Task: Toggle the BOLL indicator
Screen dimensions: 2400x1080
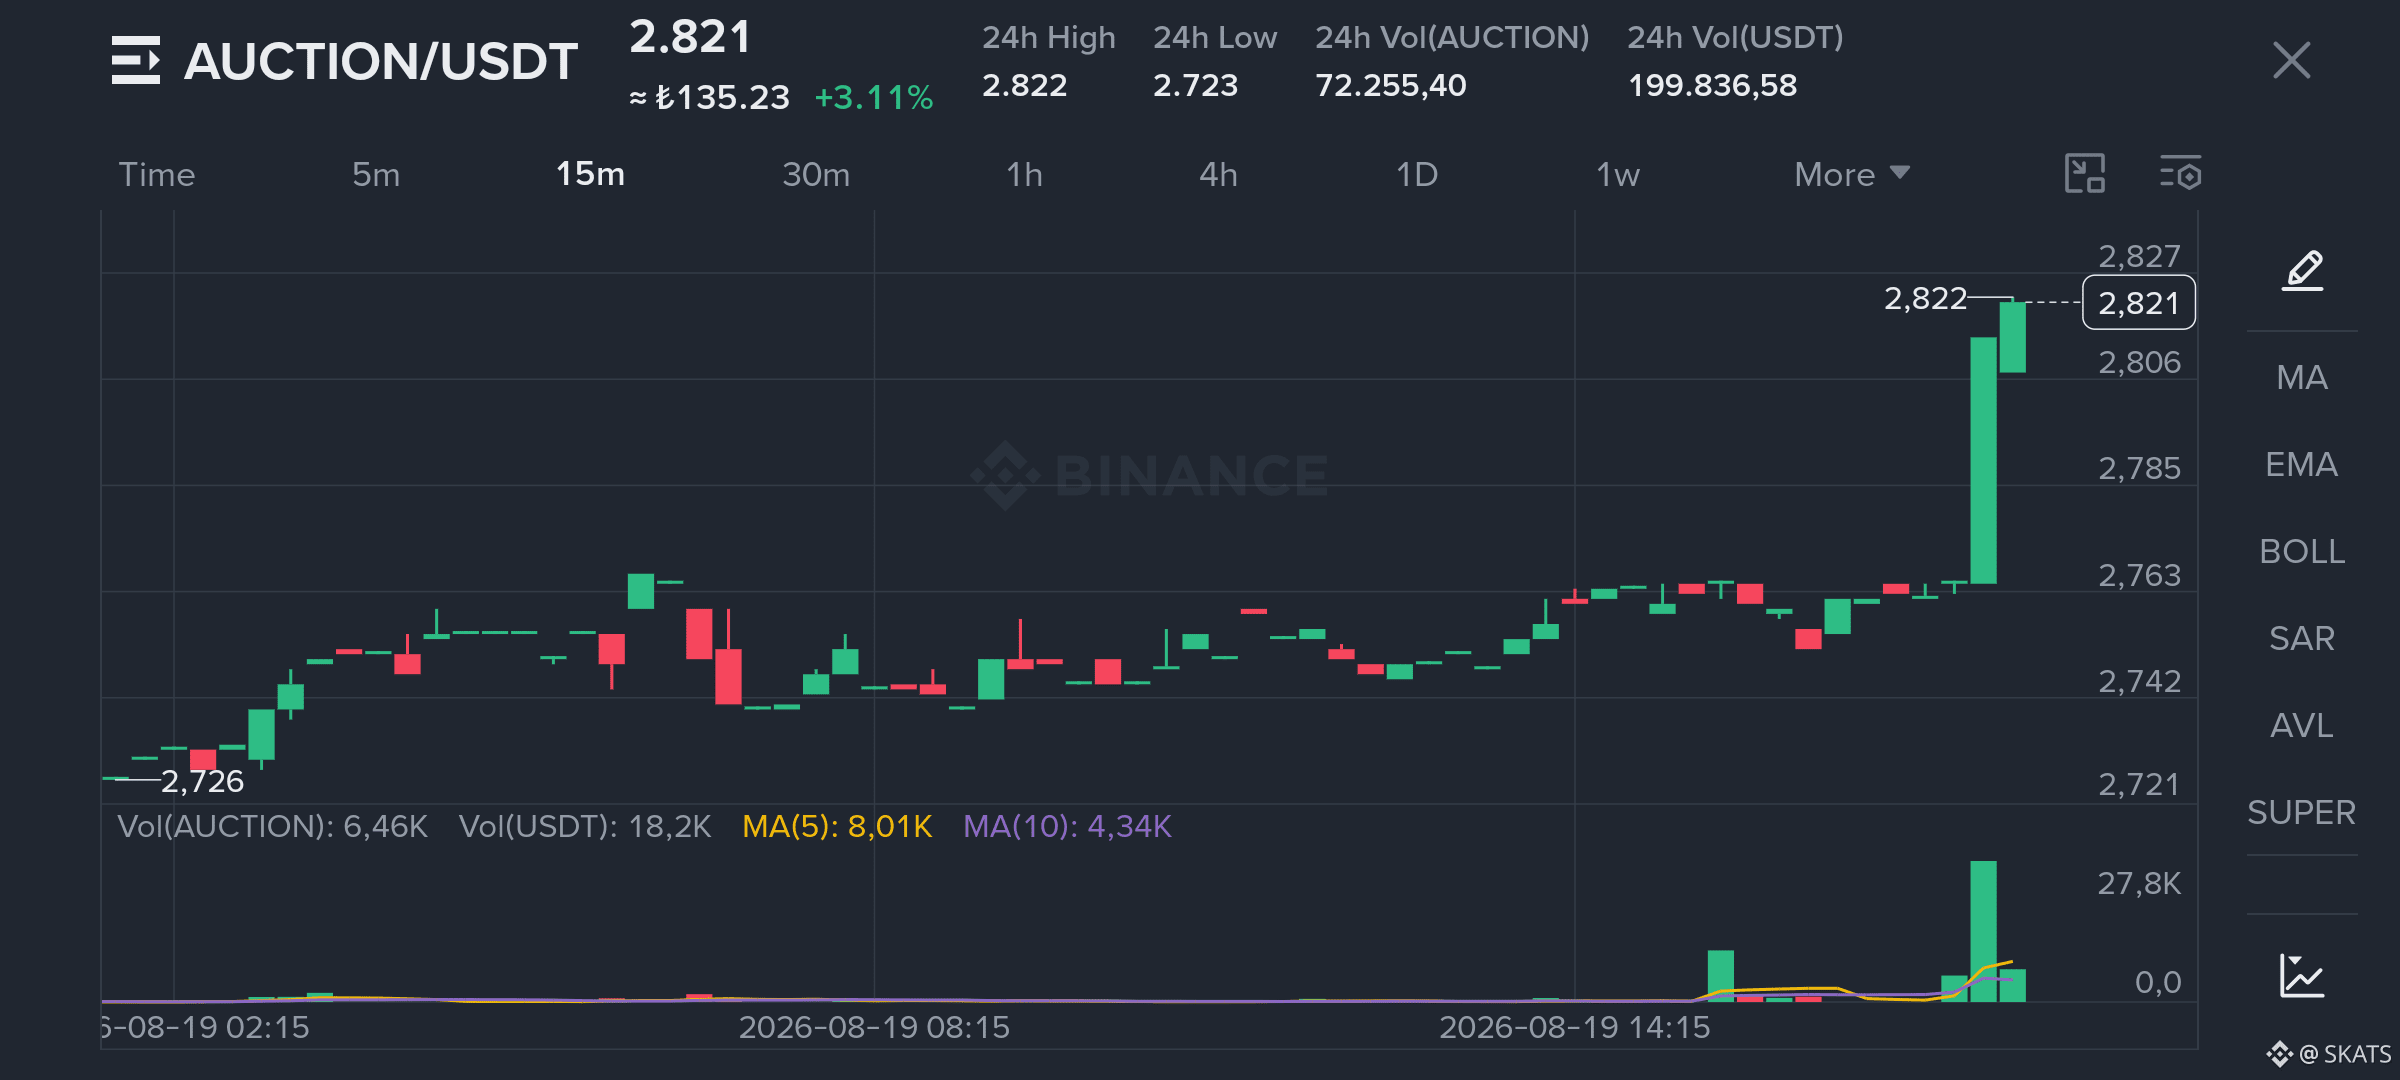Action: coord(2302,552)
